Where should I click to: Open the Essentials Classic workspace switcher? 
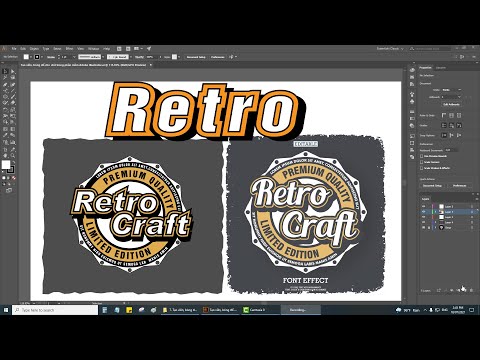click(390, 49)
